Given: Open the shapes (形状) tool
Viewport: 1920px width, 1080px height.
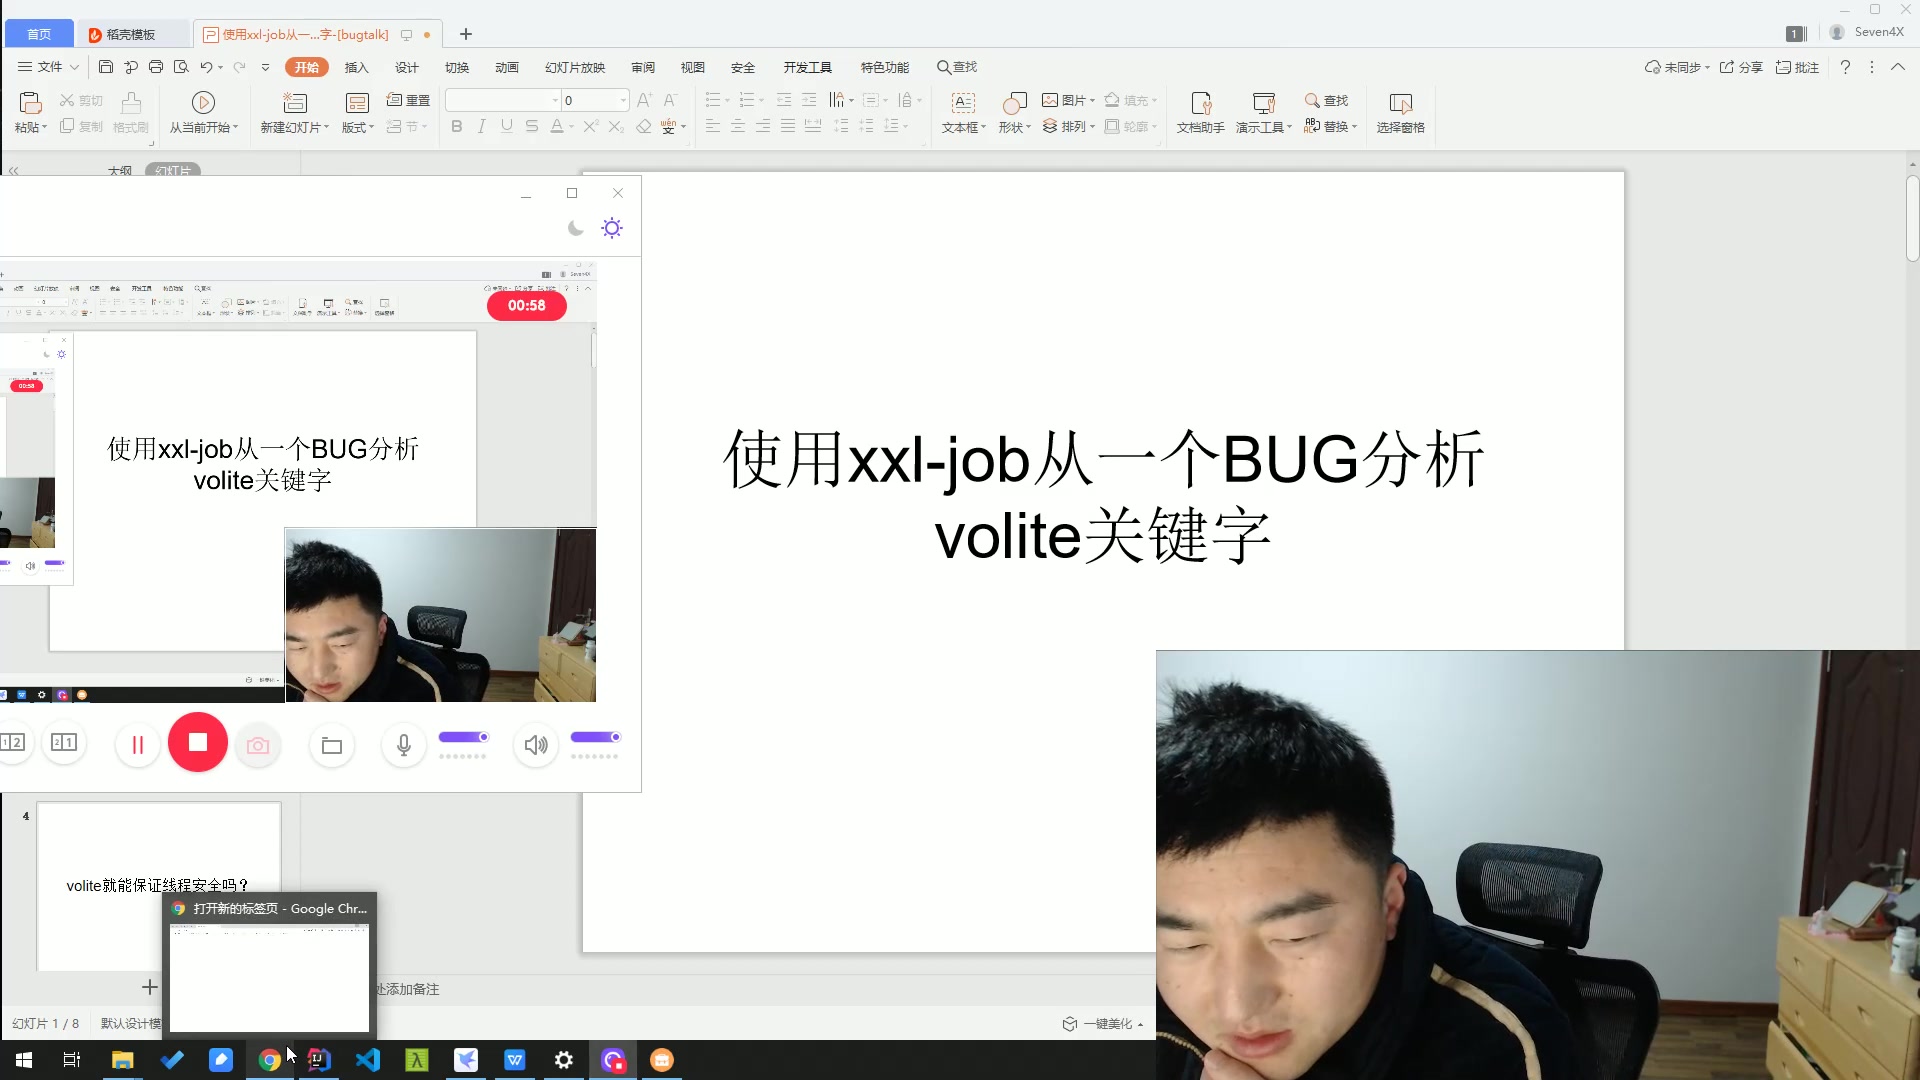Looking at the screenshot, I should click(x=1014, y=103).
